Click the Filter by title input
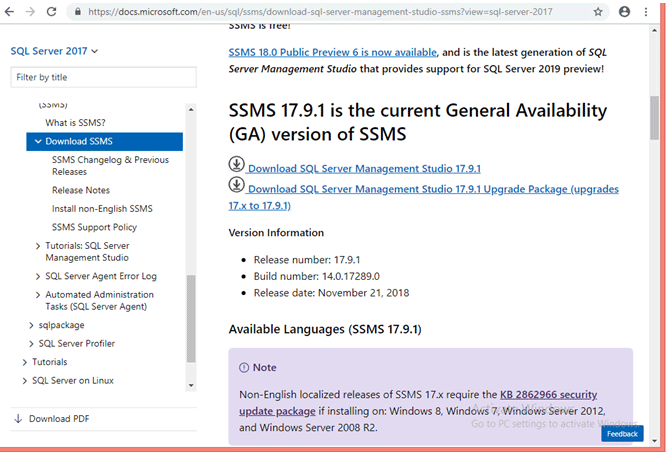The image size is (666, 452). (x=103, y=77)
